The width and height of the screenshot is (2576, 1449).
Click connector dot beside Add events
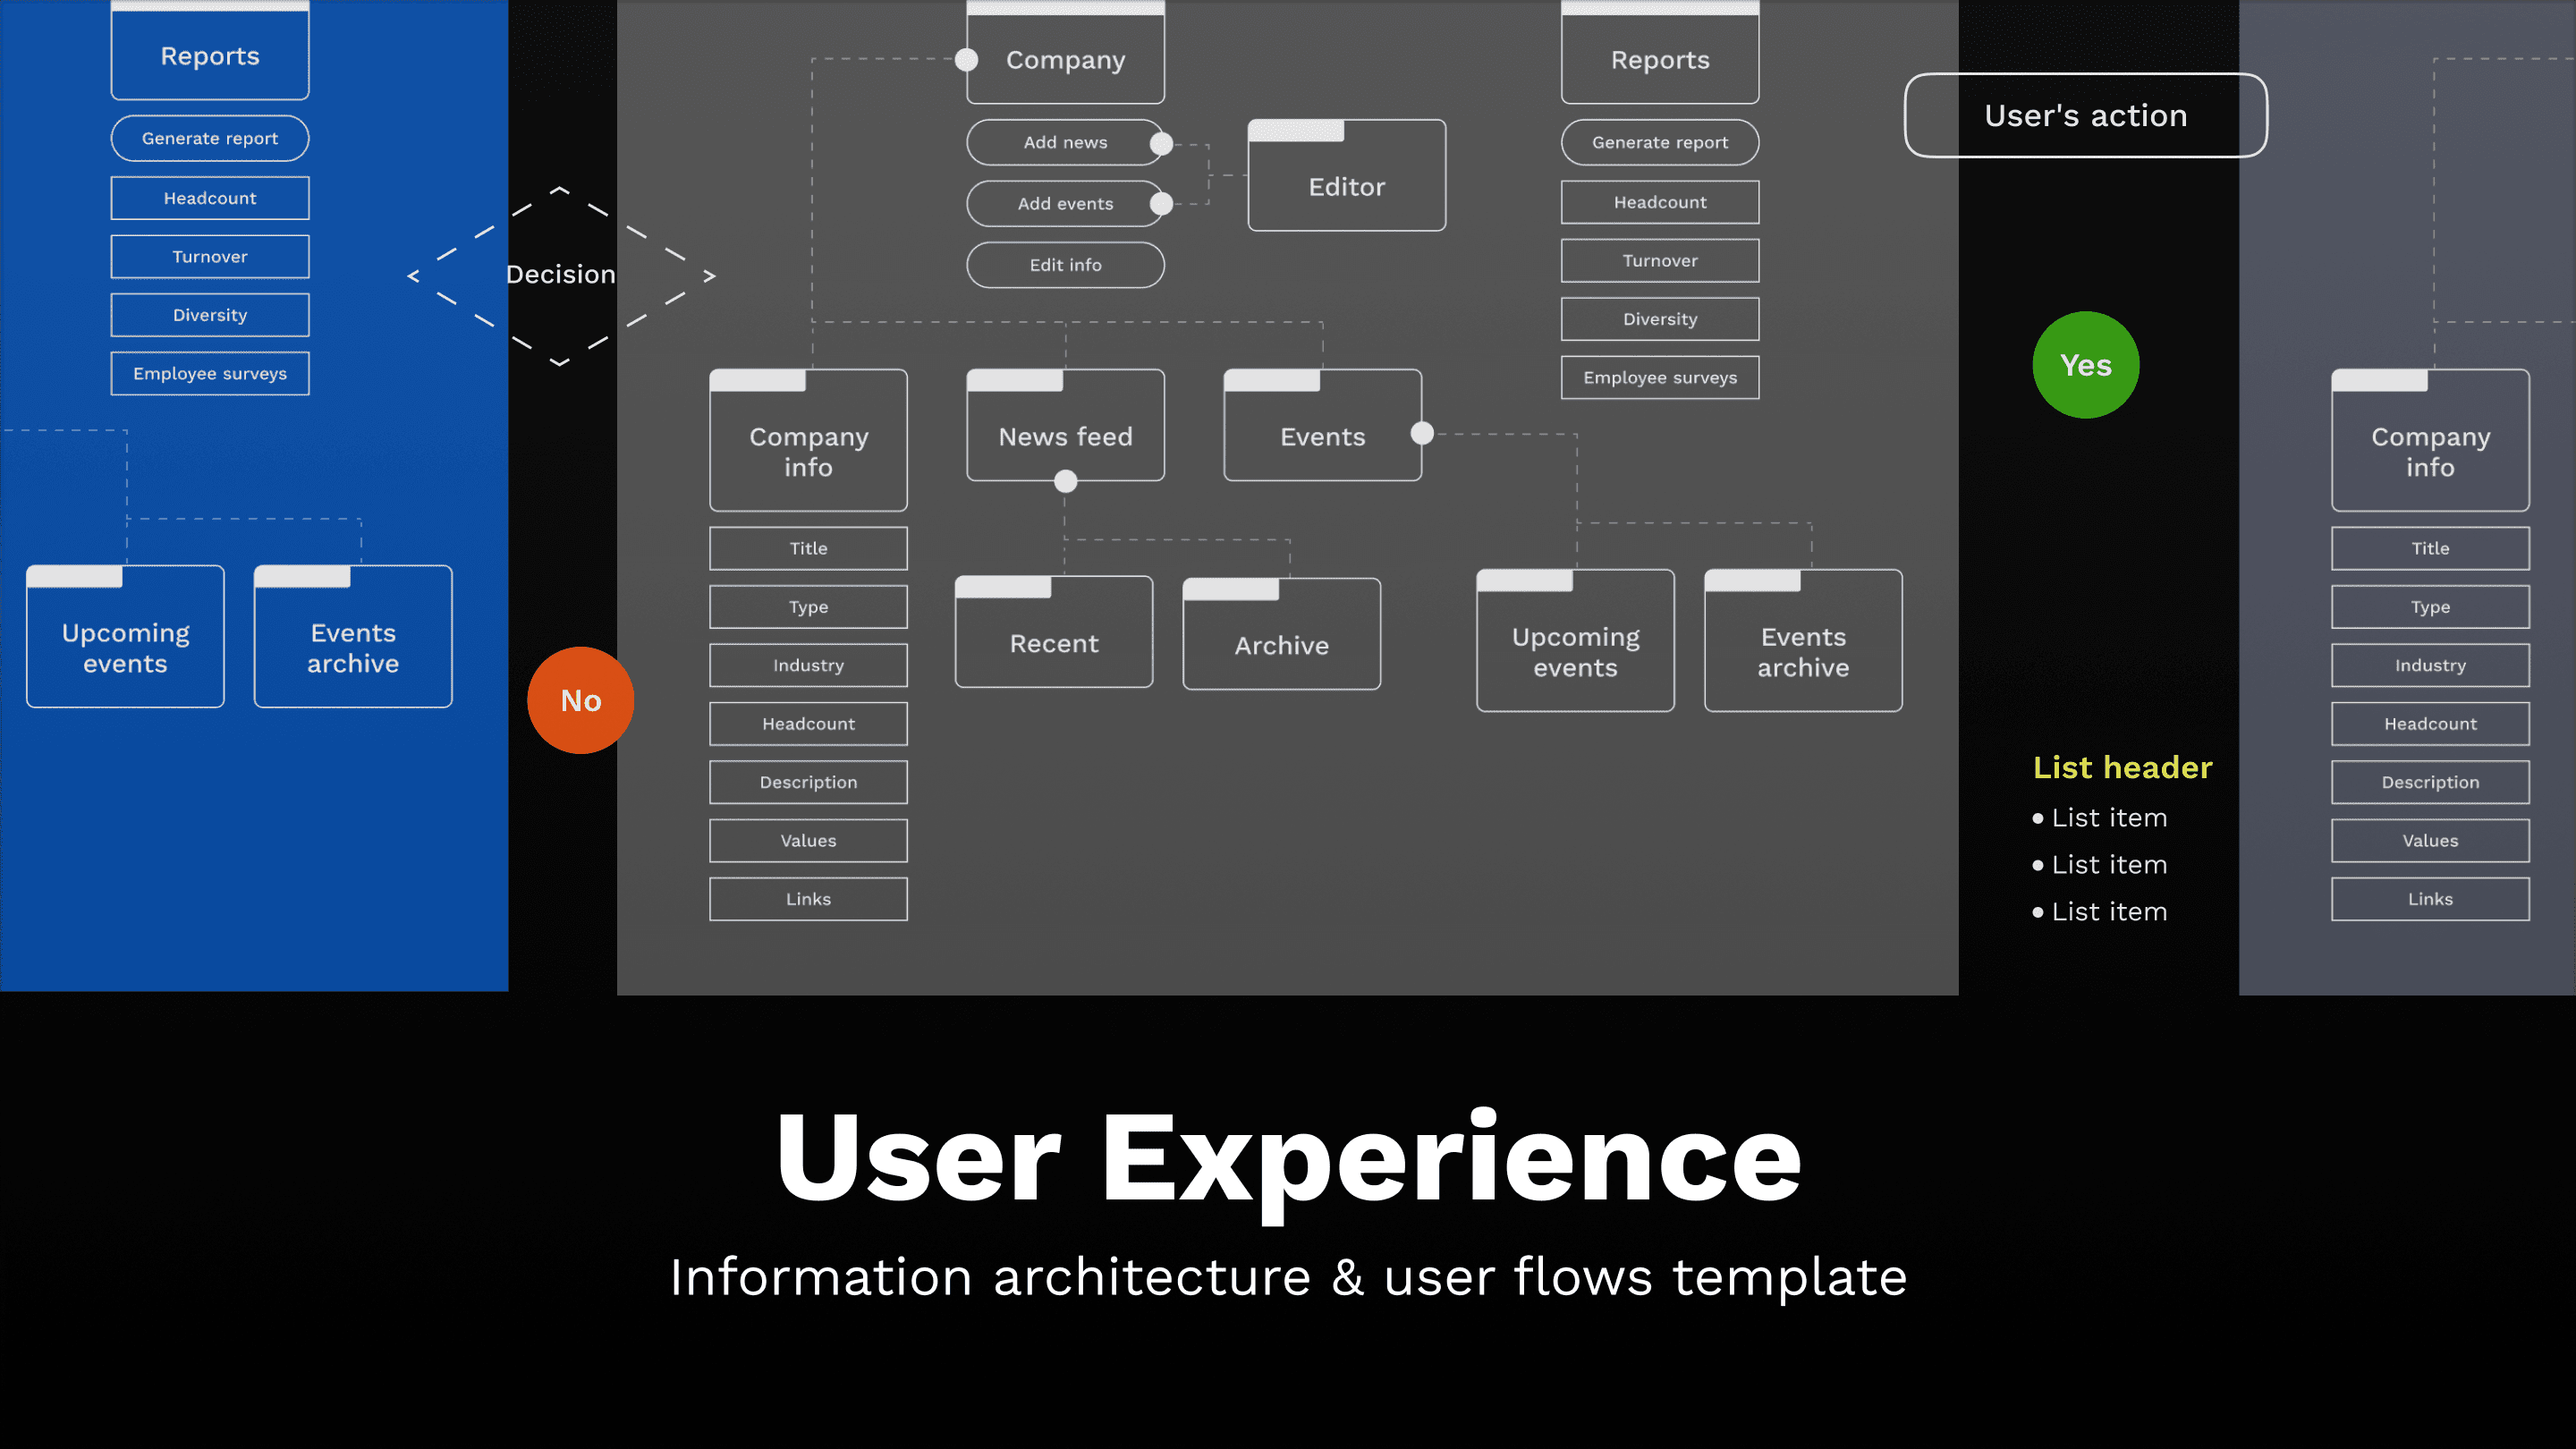[x=1161, y=204]
